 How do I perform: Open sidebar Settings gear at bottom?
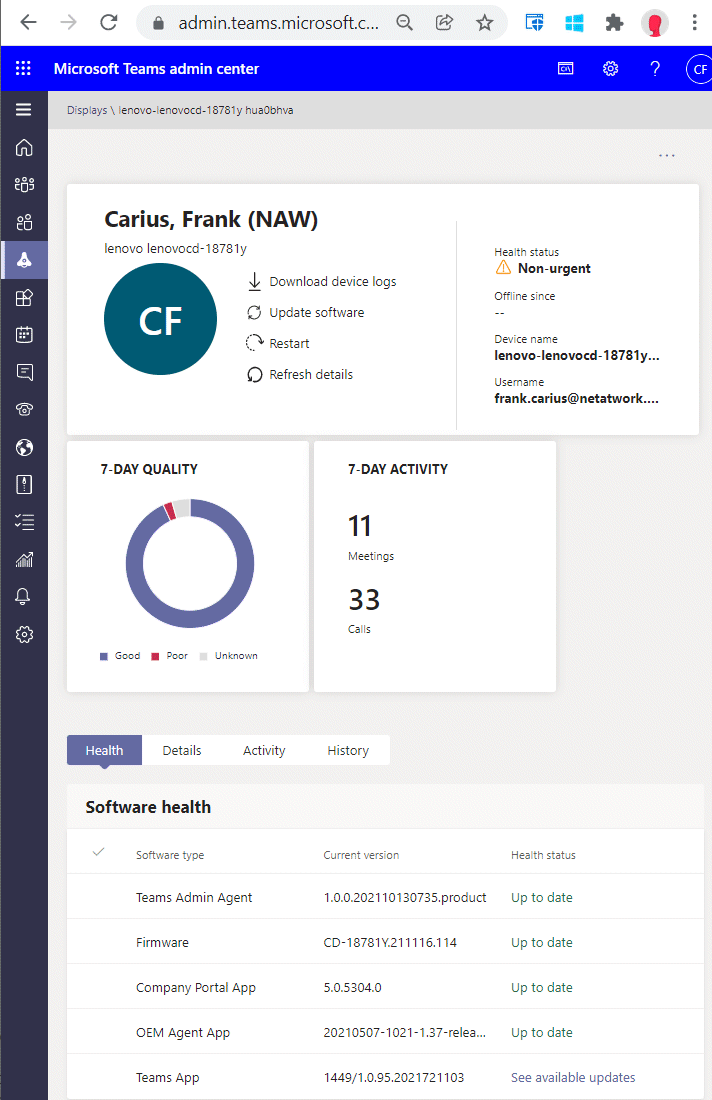pos(24,635)
